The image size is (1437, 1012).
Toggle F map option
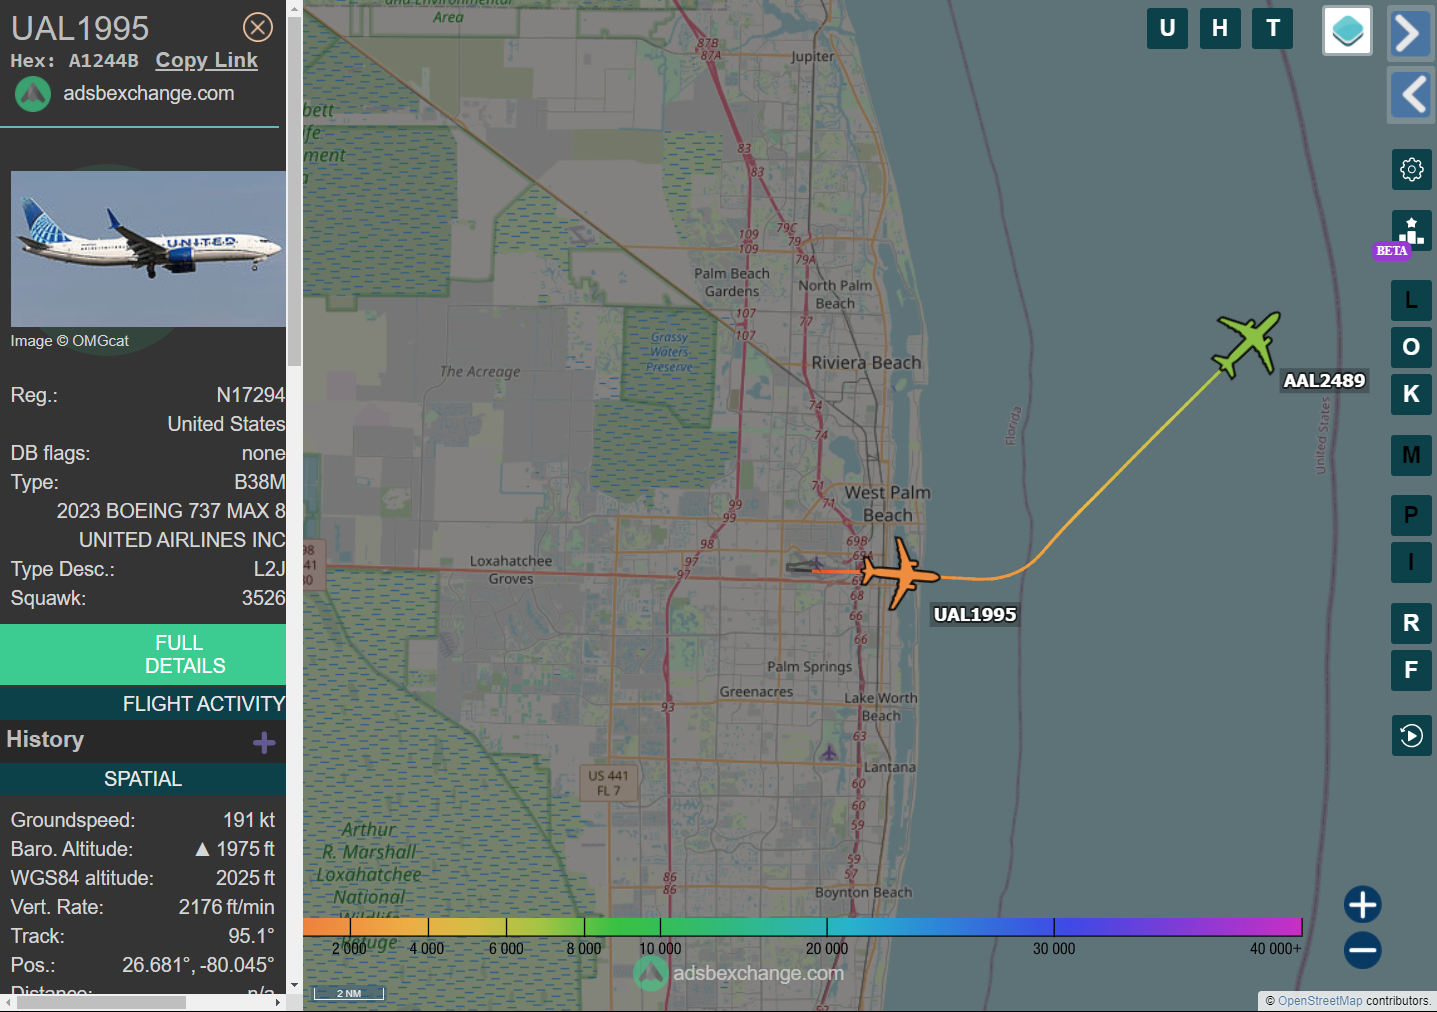[x=1411, y=670]
